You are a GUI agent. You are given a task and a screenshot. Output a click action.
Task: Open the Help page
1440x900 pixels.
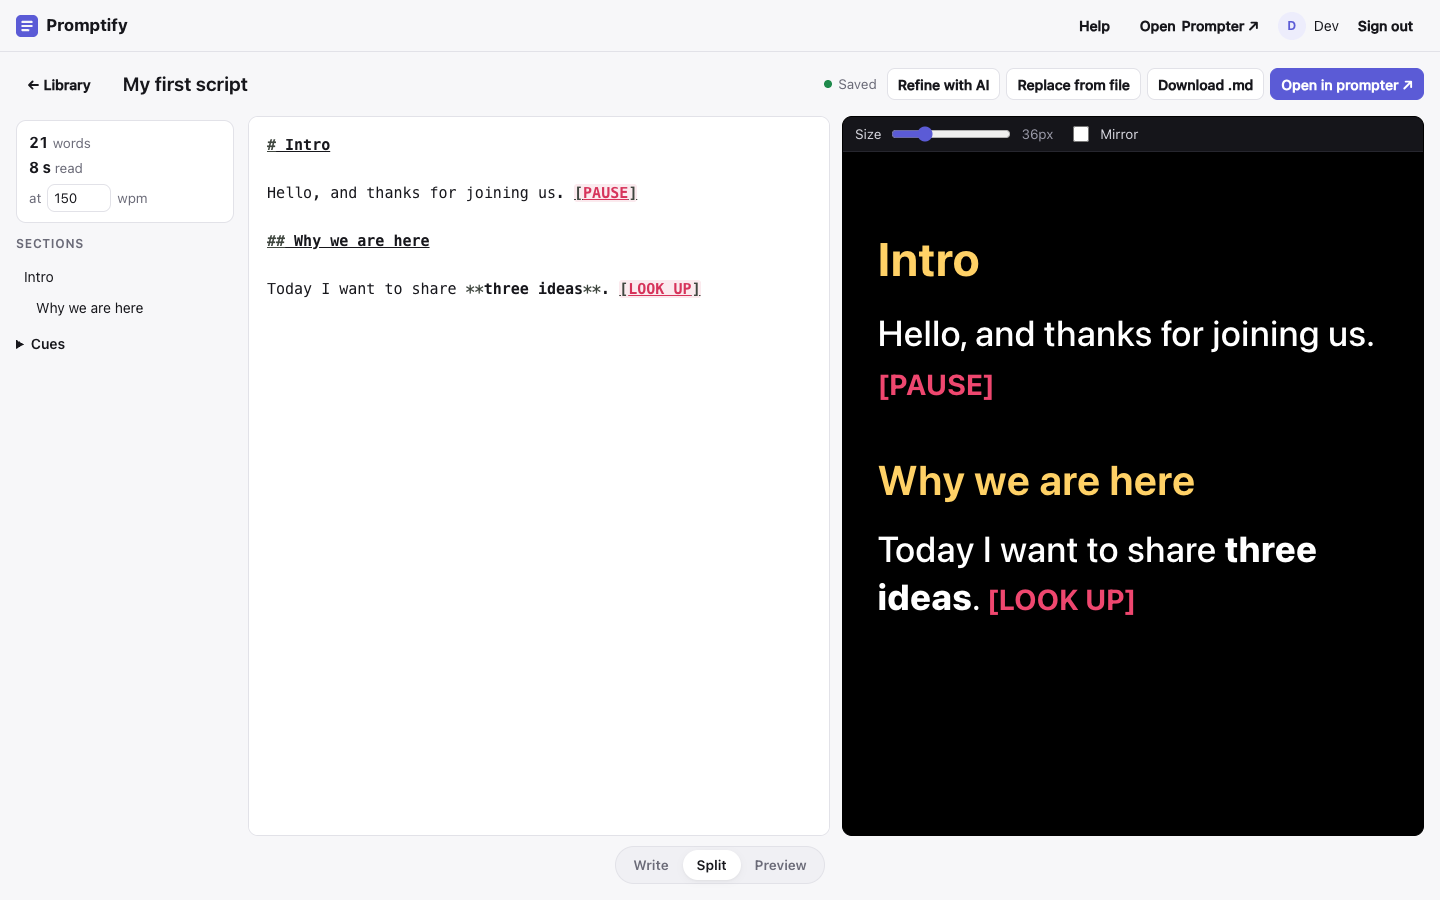point(1094,26)
